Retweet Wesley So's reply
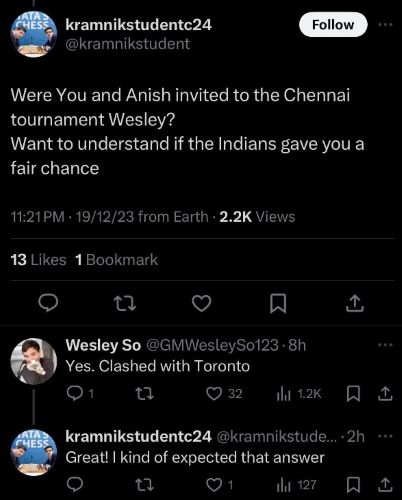This screenshot has width=402, height=500. [145, 394]
